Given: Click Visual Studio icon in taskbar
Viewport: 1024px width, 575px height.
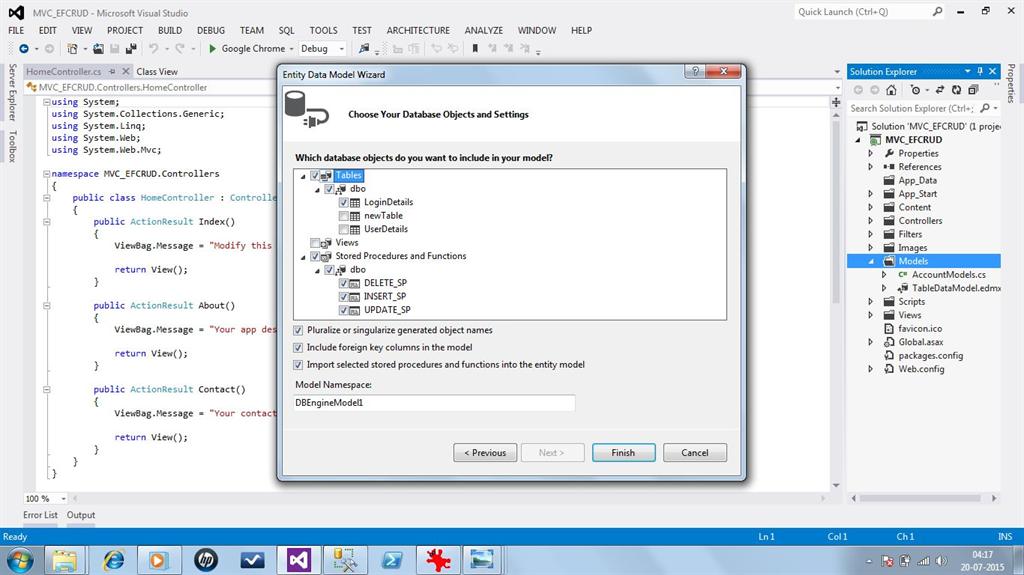Looking at the screenshot, I should point(298,560).
